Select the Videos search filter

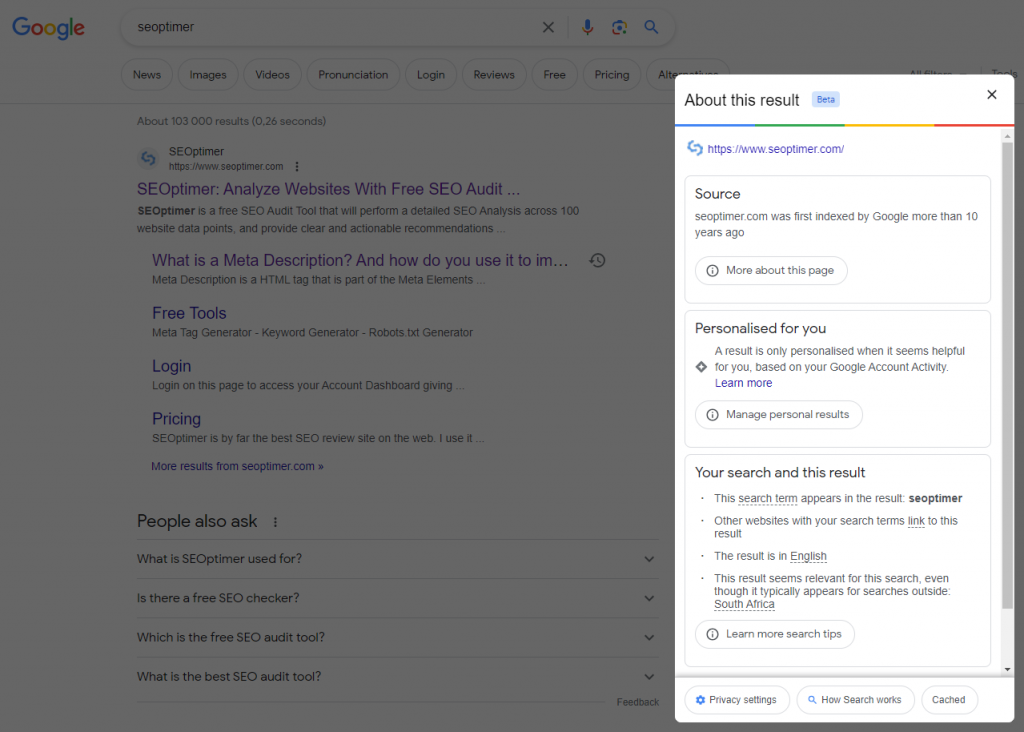272,75
